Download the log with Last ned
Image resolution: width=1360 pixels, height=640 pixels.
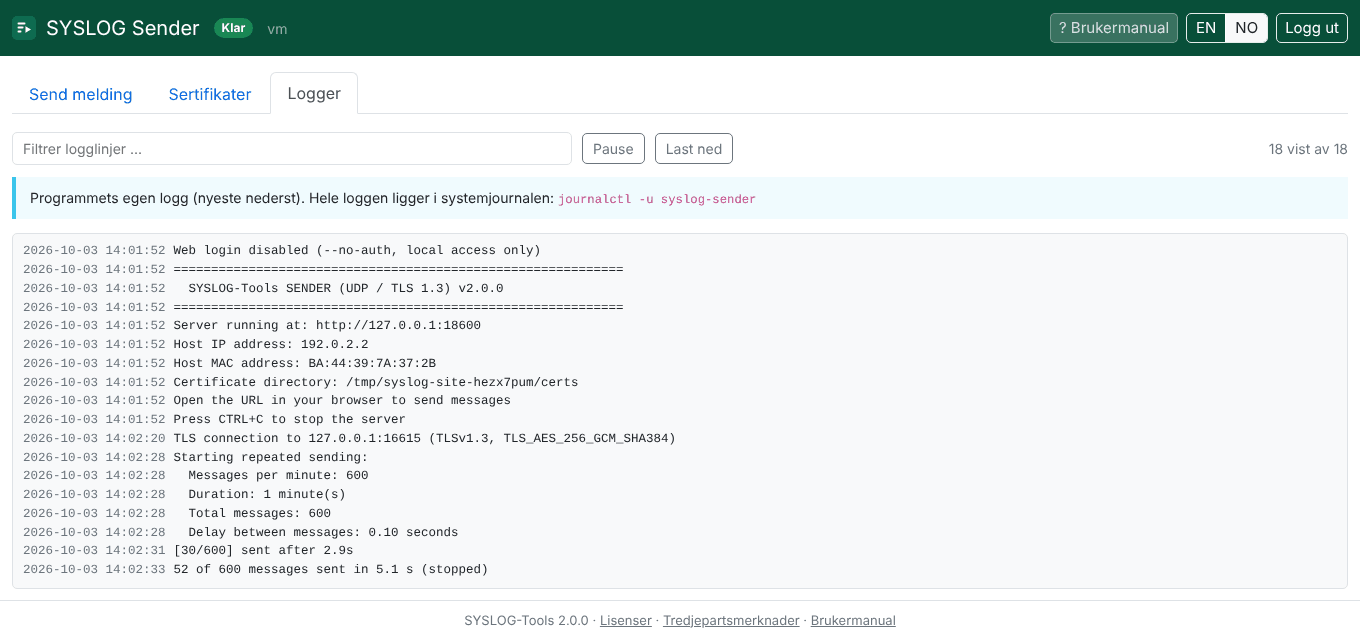694,149
